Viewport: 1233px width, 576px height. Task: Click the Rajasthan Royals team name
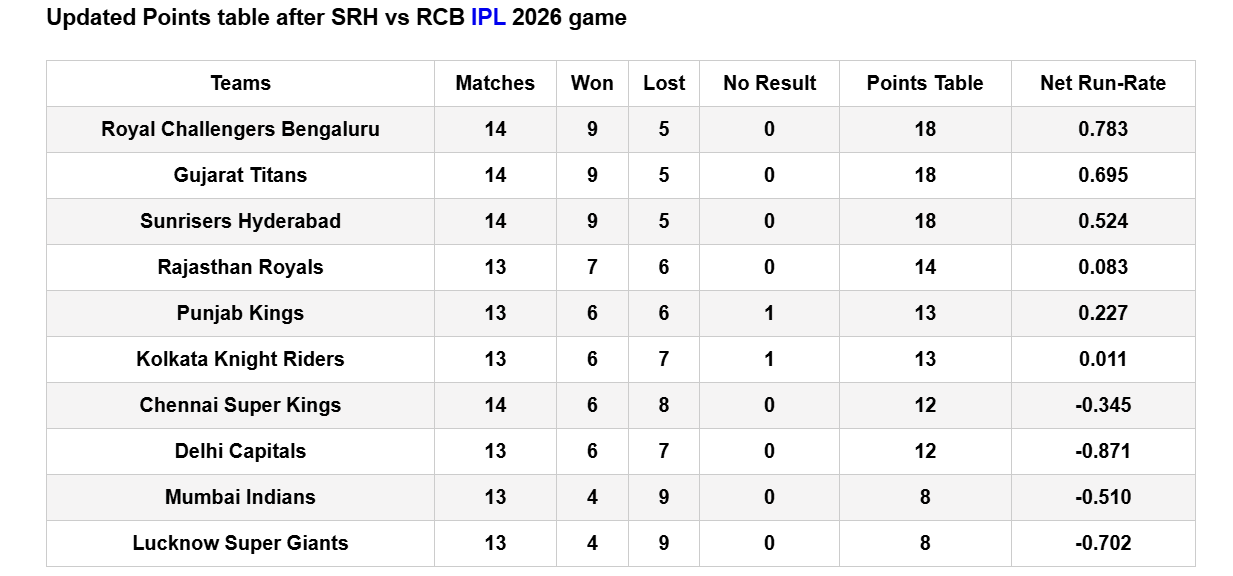tap(240, 267)
